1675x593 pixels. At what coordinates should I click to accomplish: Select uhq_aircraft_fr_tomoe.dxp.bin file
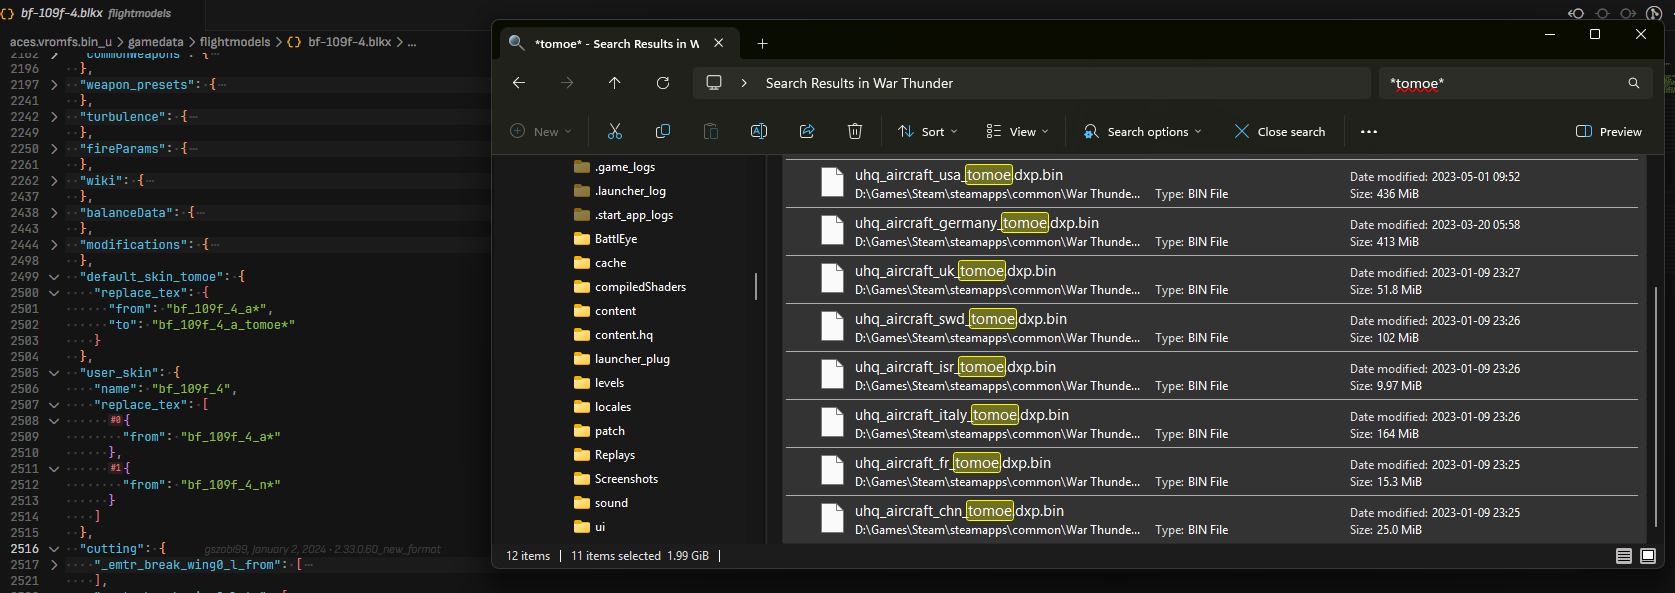point(1212,472)
